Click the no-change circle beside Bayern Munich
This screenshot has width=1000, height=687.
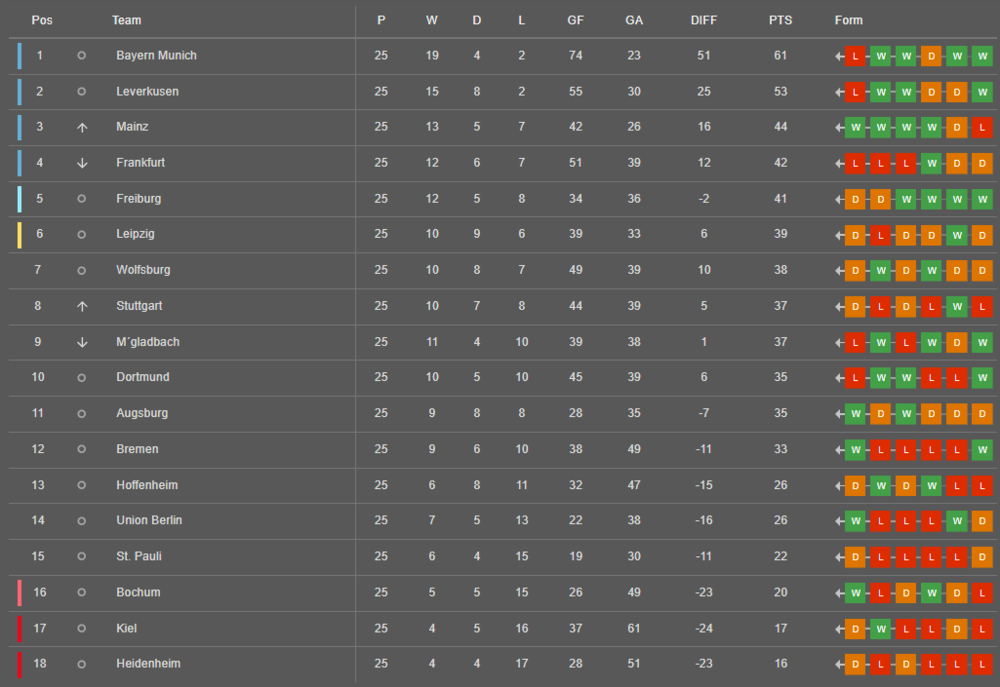pyautogui.click(x=82, y=56)
